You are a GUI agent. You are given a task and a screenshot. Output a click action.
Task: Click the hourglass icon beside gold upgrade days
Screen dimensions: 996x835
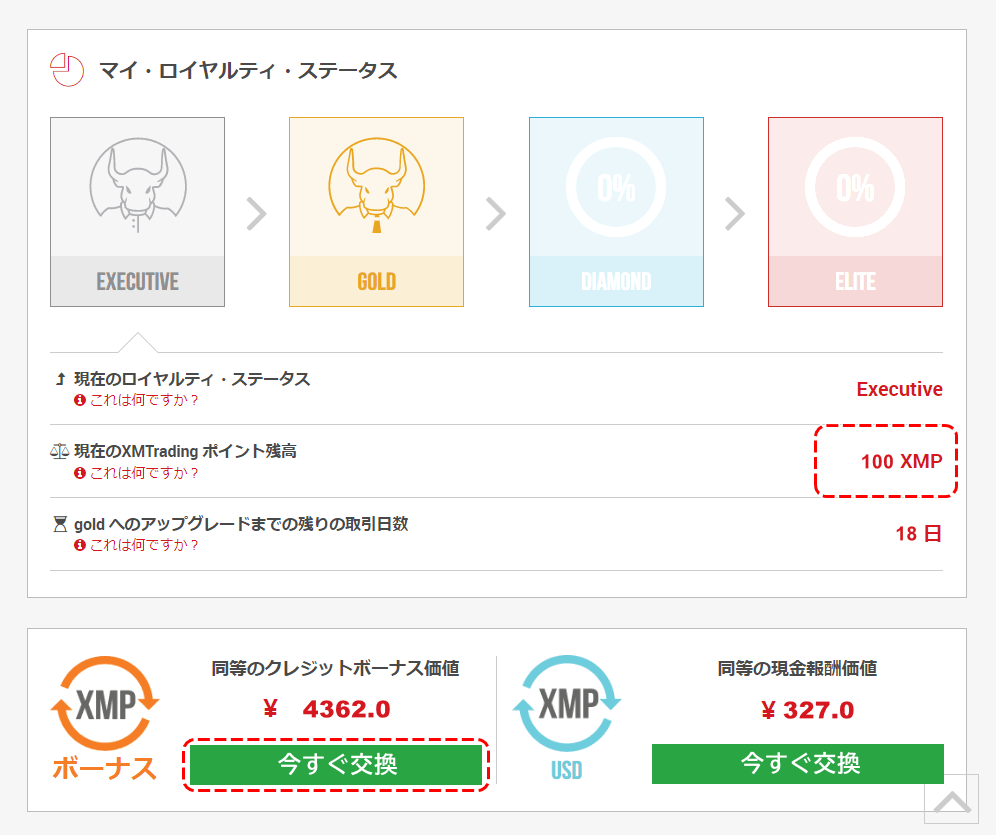(x=60, y=524)
